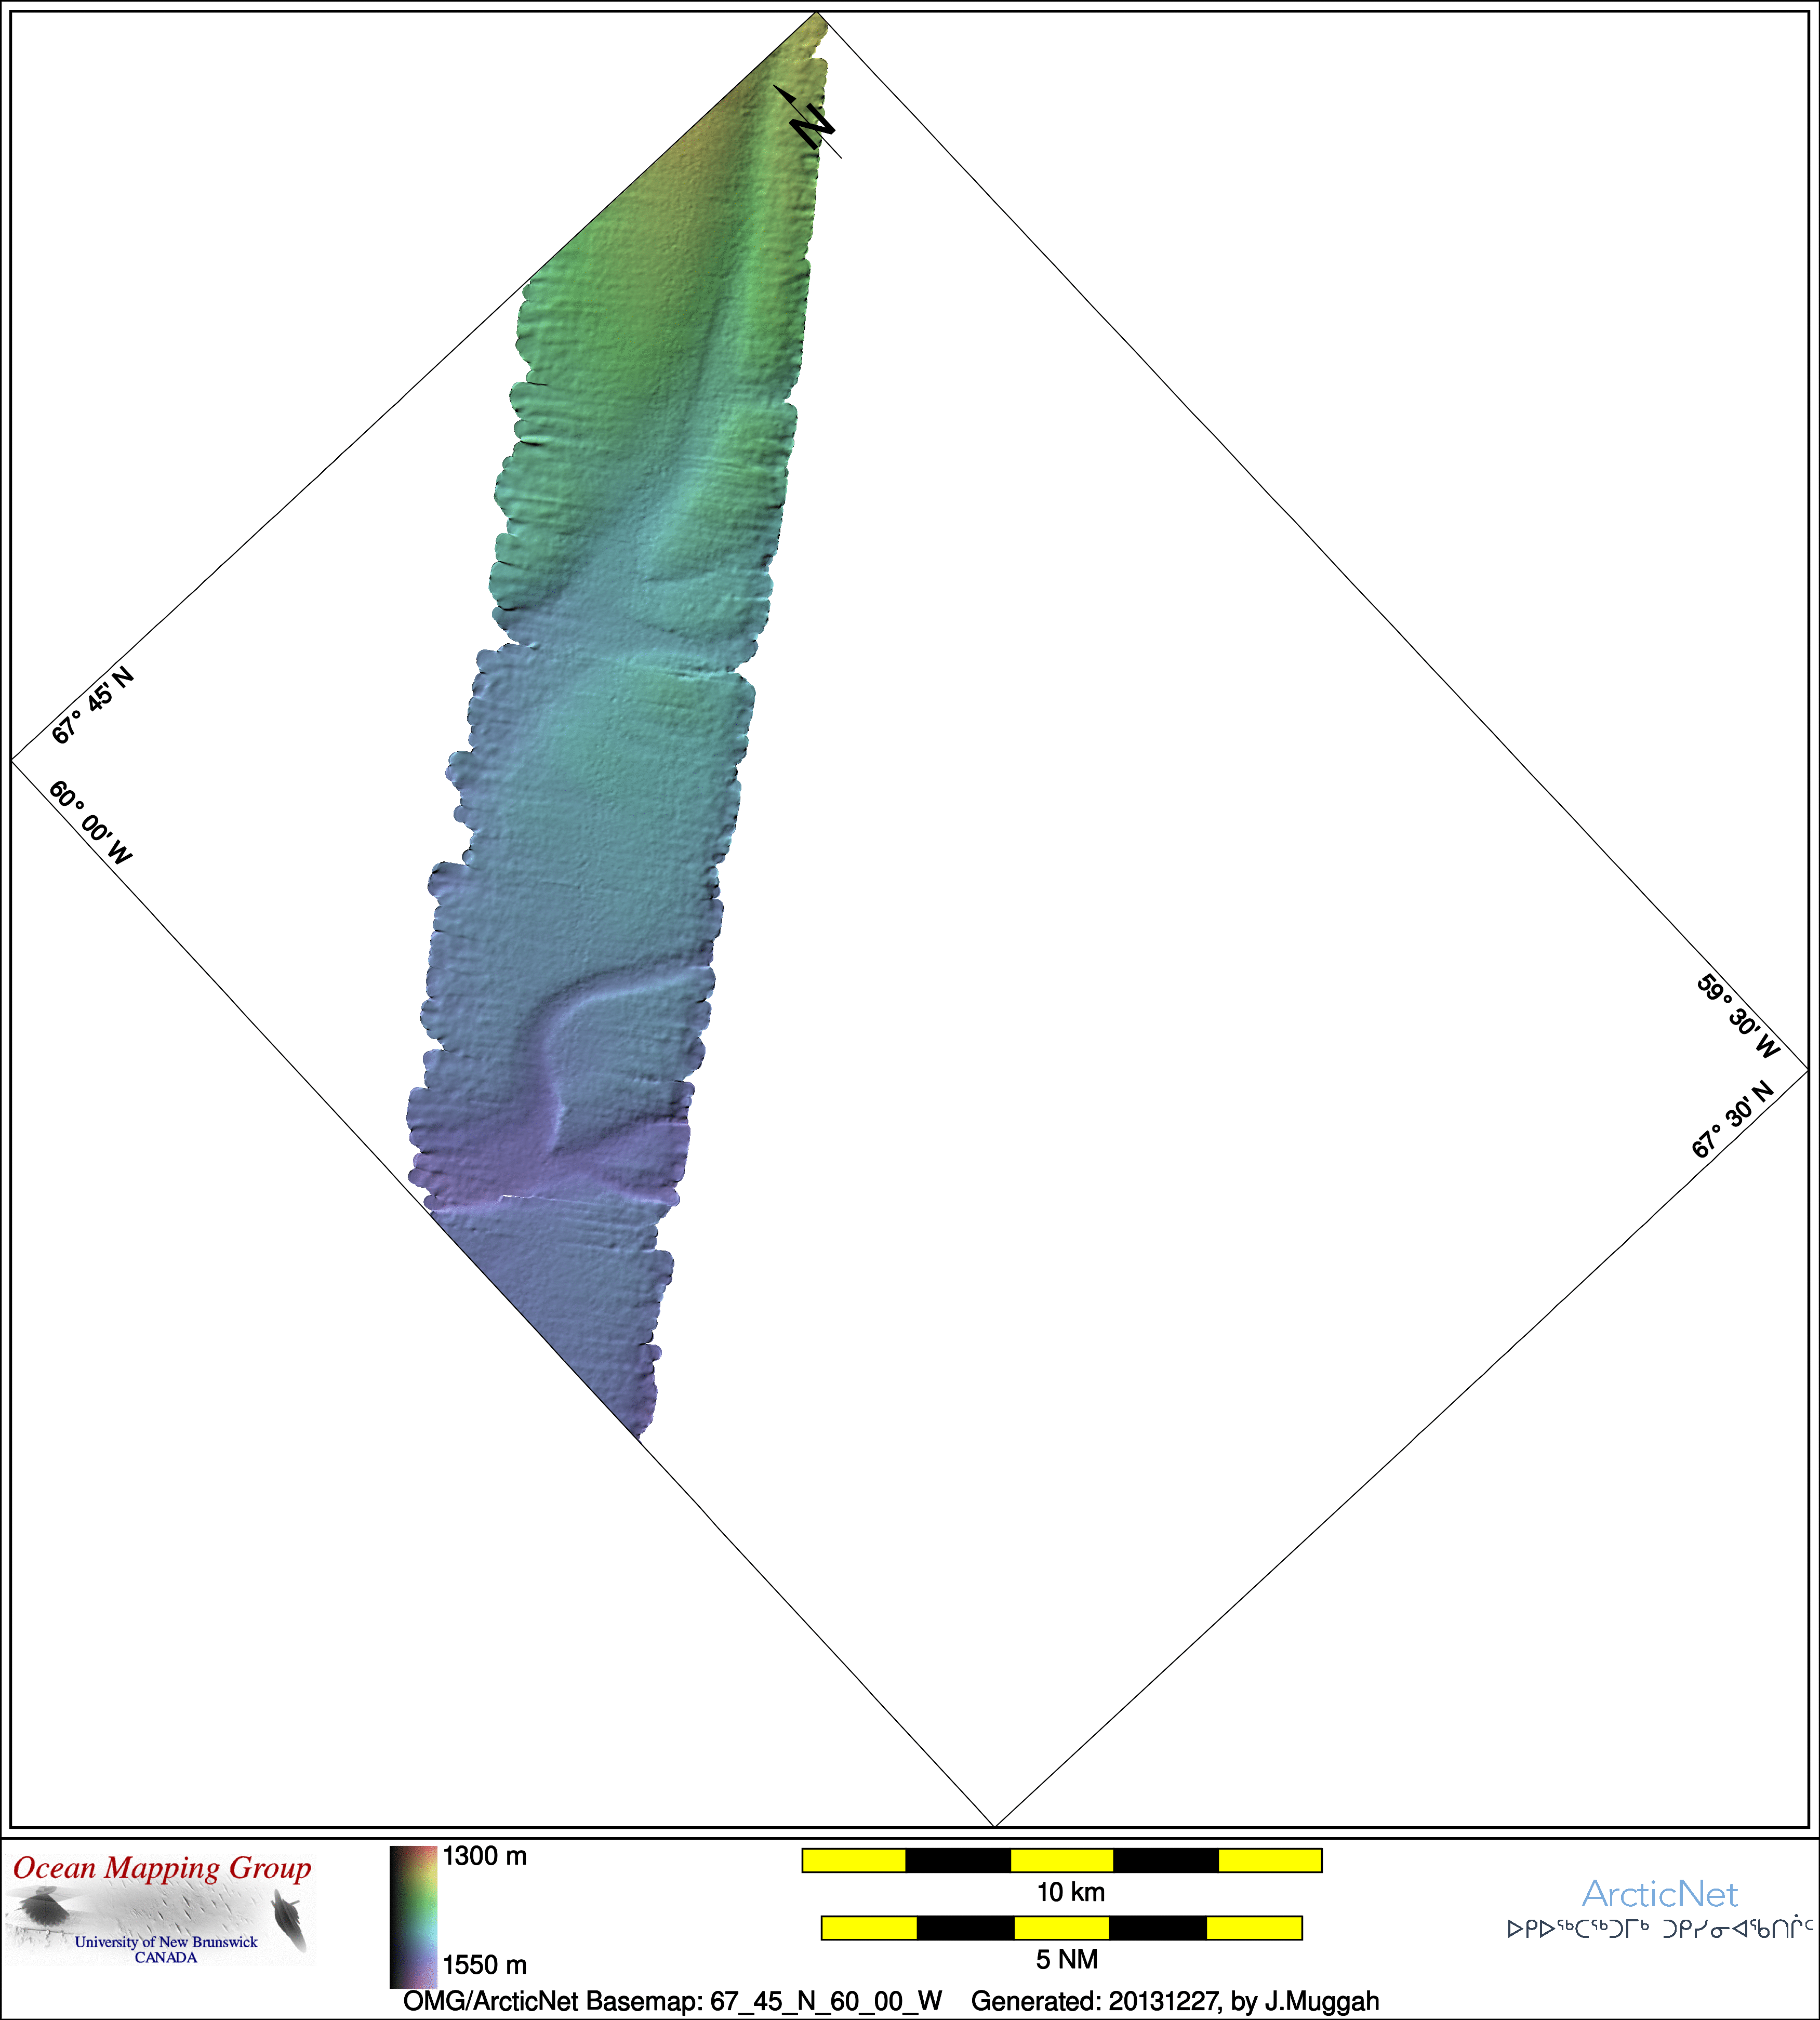
Task: Click the depth color scale bar
Action: 413,1917
